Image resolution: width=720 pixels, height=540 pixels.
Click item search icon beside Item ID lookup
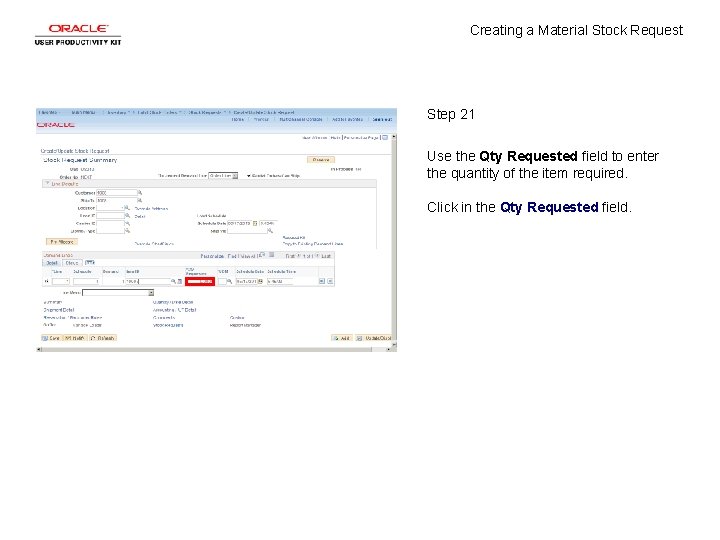[180, 281]
